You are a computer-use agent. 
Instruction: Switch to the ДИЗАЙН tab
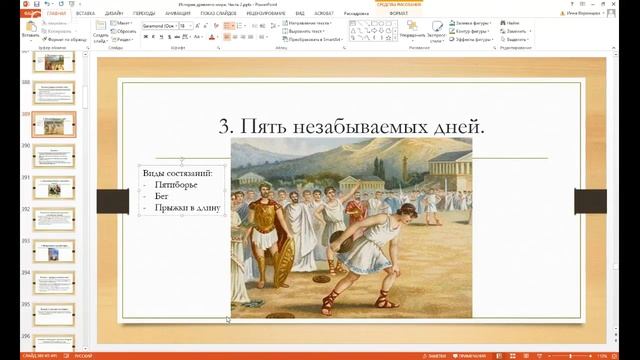click(113, 13)
